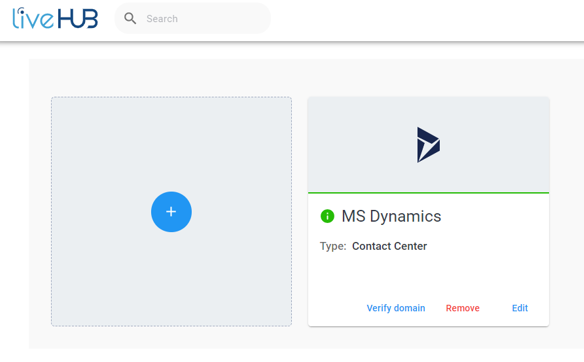584x362 pixels.
Task: Click the Type: label
Action: click(x=333, y=246)
